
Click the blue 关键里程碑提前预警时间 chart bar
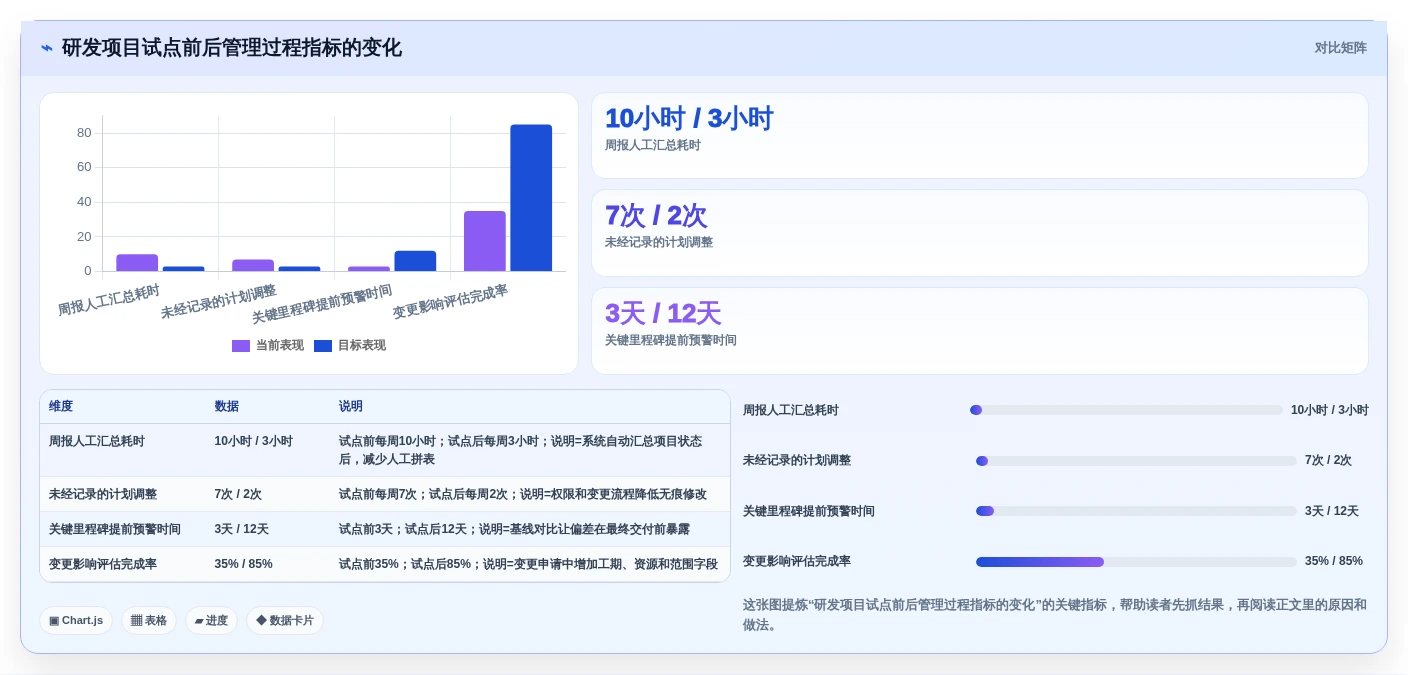415,261
